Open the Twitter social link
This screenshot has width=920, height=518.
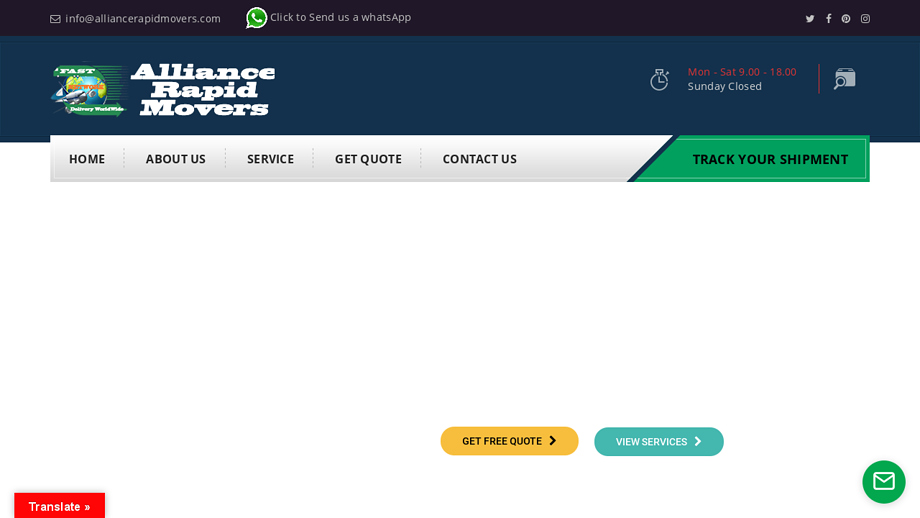point(810,19)
